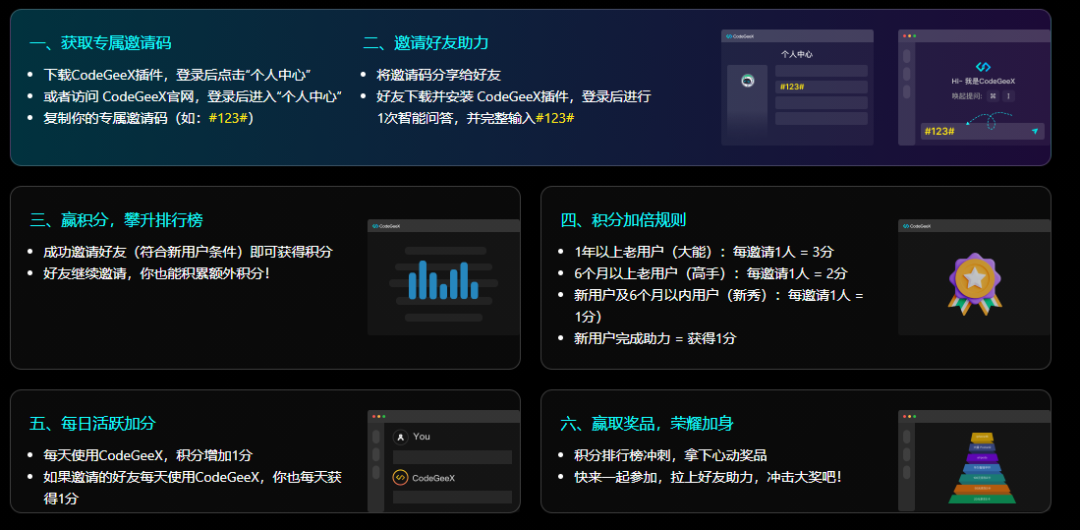This screenshot has height=530, width=1080.
Task: Click the #123# code row in 个人中心 mockup
Action: [821, 87]
